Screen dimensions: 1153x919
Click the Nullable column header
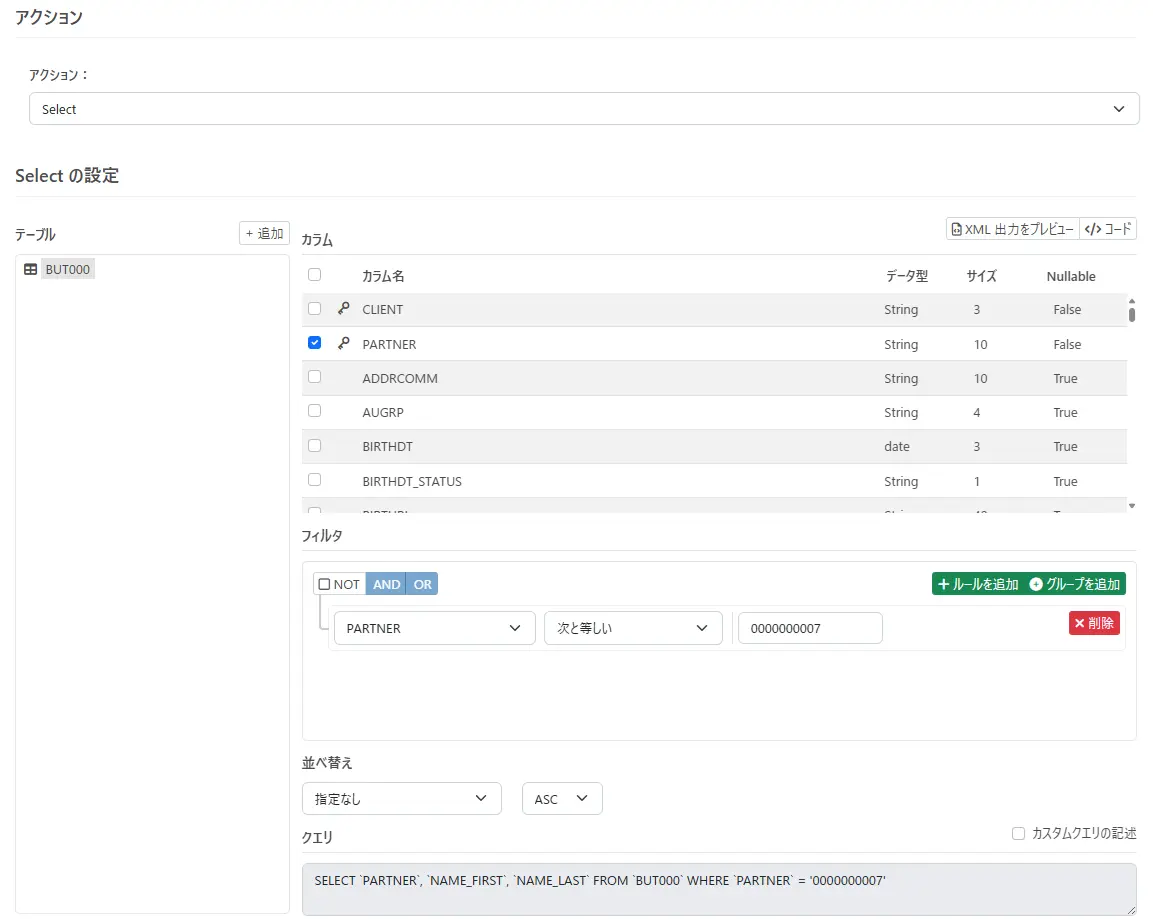pos(1071,276)
